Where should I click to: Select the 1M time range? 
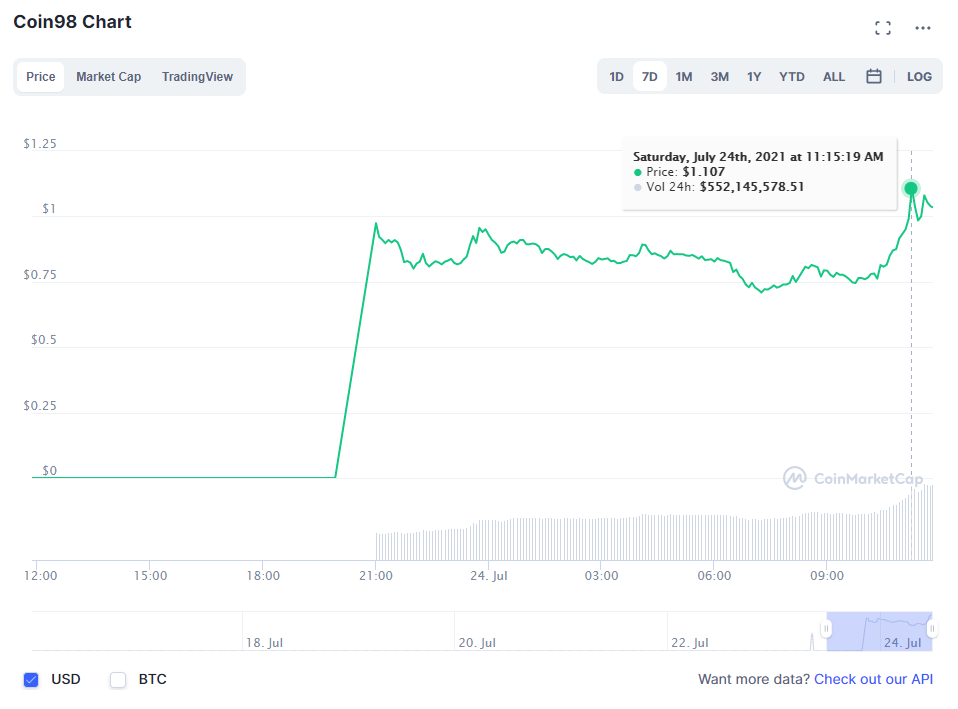click(684, 77)
